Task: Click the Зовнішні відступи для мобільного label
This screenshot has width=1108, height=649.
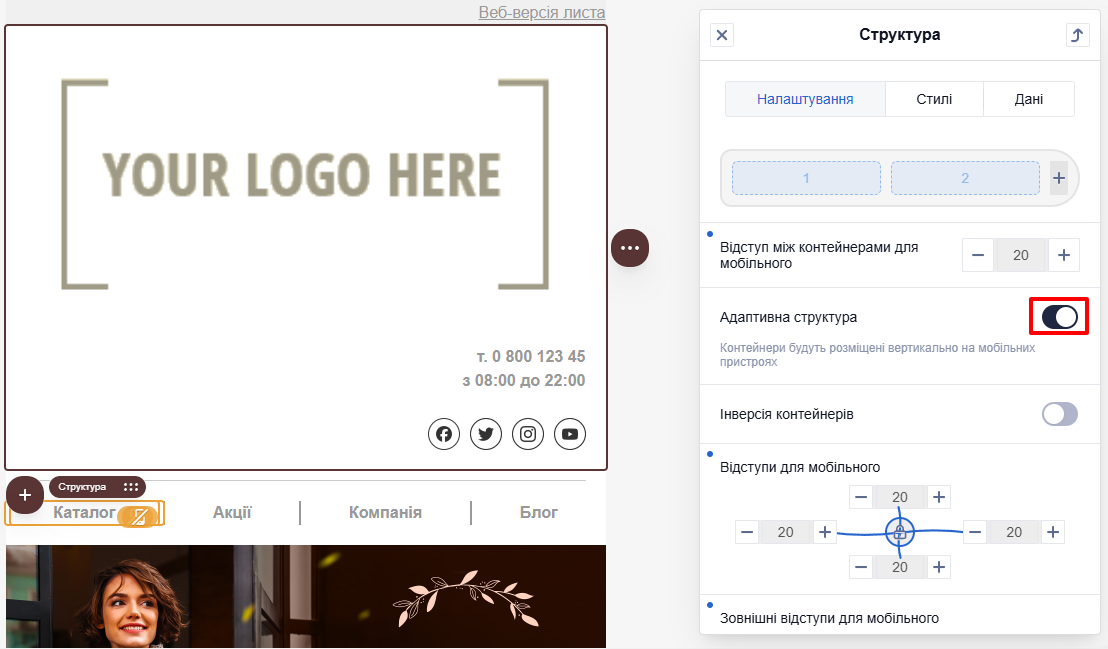Action: (x=829, y=618)
